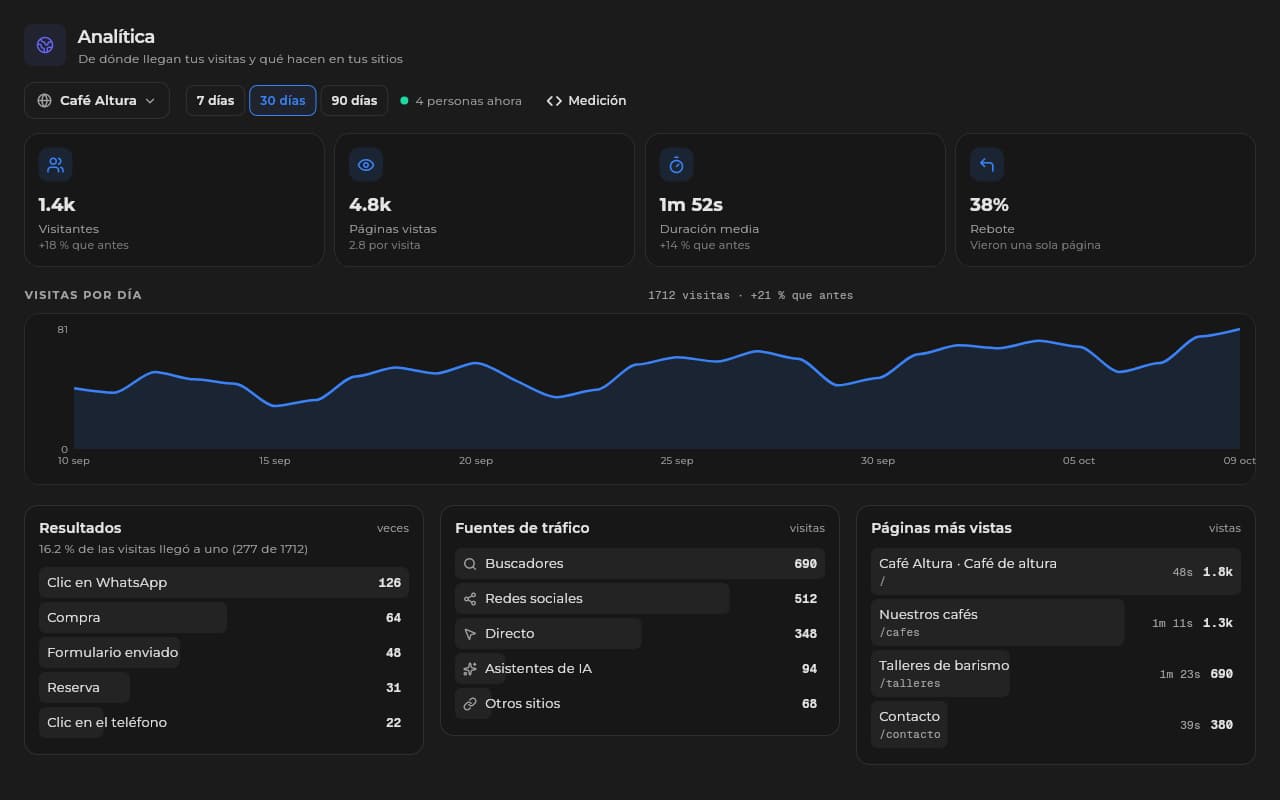
Task: Click the Otros sitios label
Action: [523, 704]
